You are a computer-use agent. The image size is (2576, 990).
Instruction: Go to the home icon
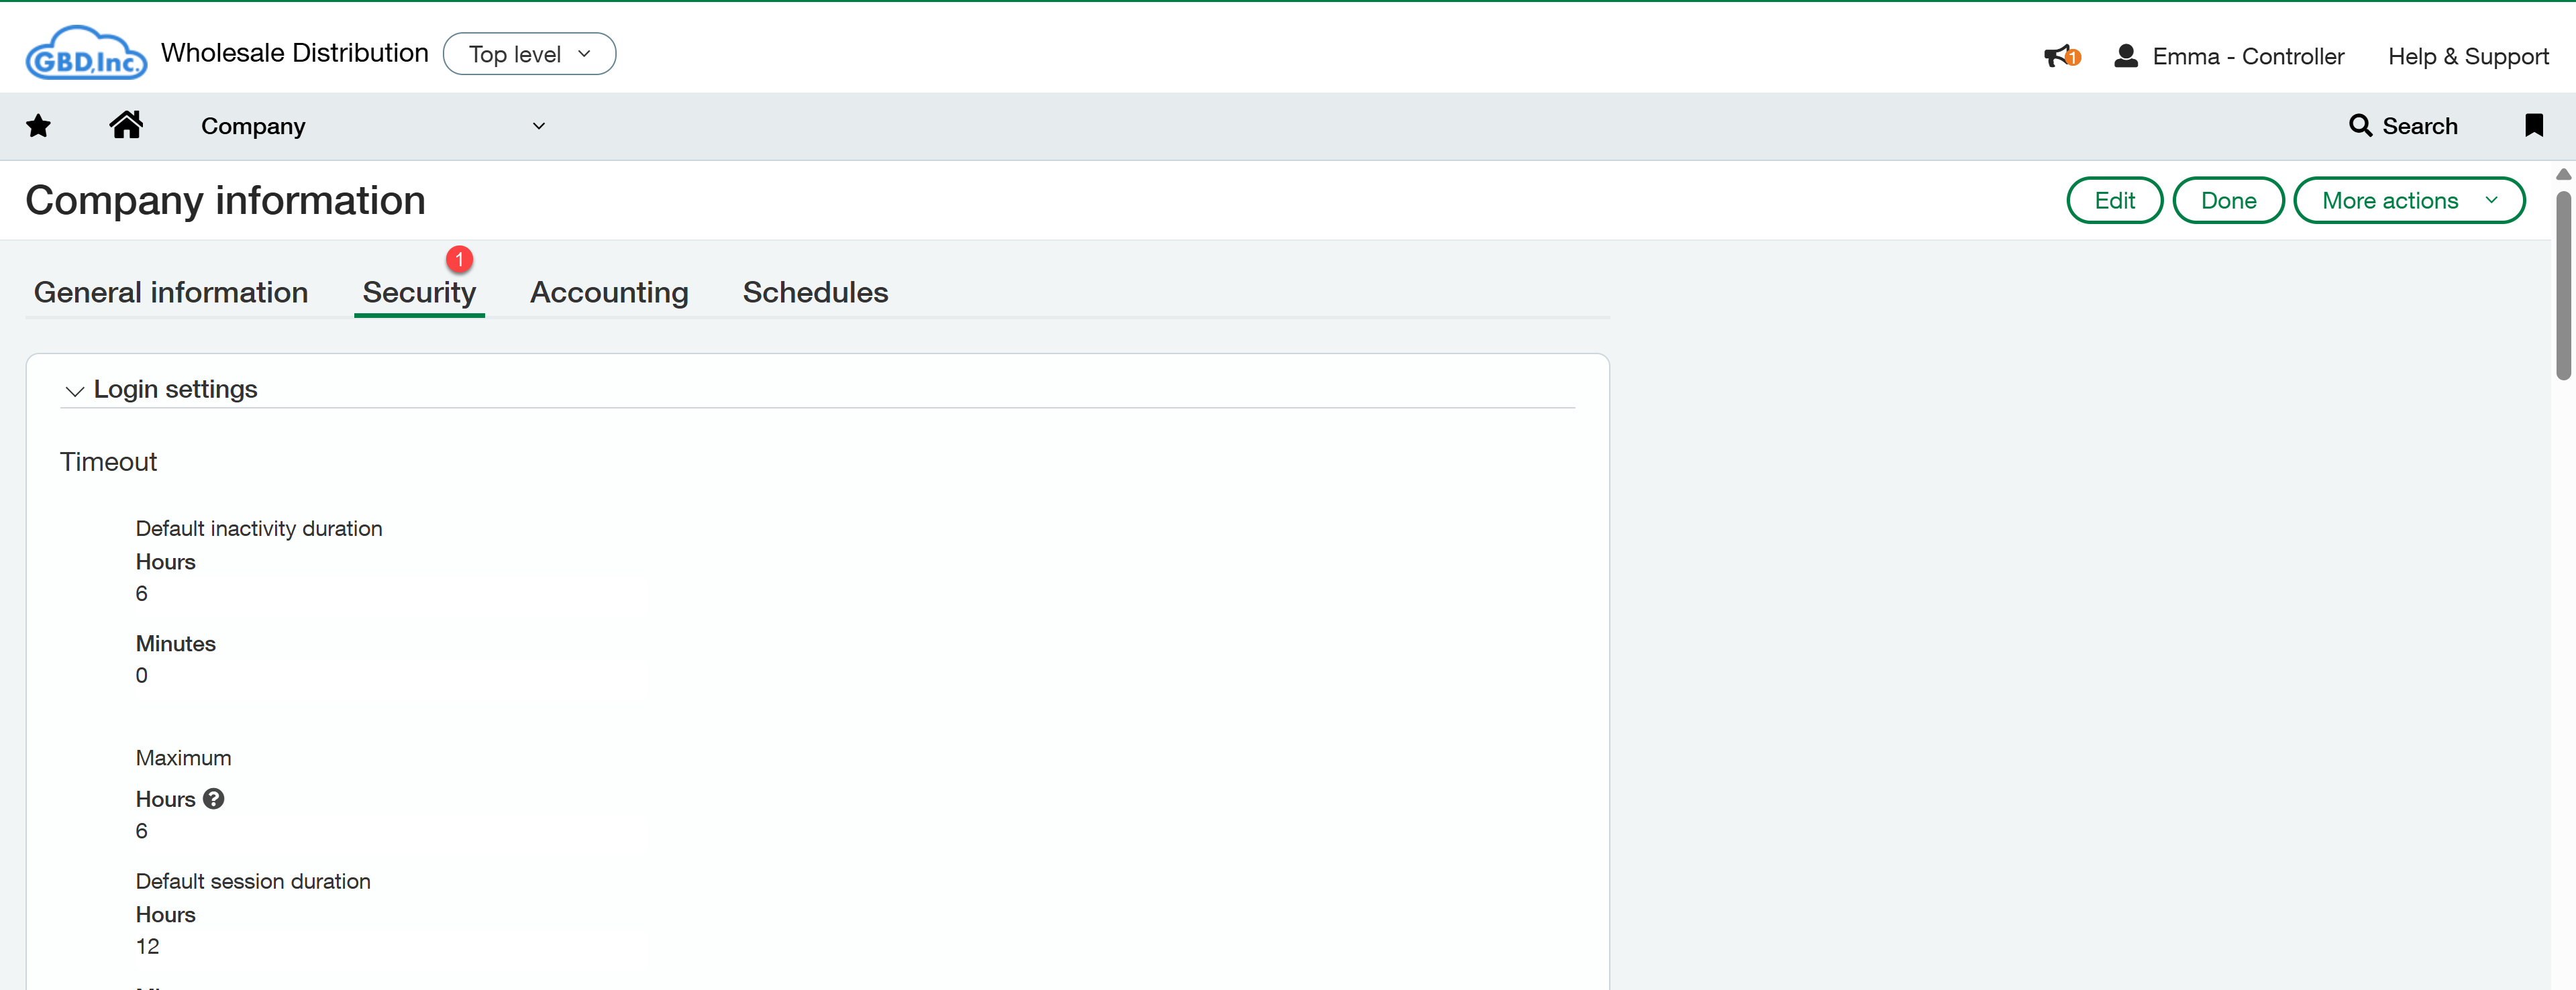[x=126, y=125]
